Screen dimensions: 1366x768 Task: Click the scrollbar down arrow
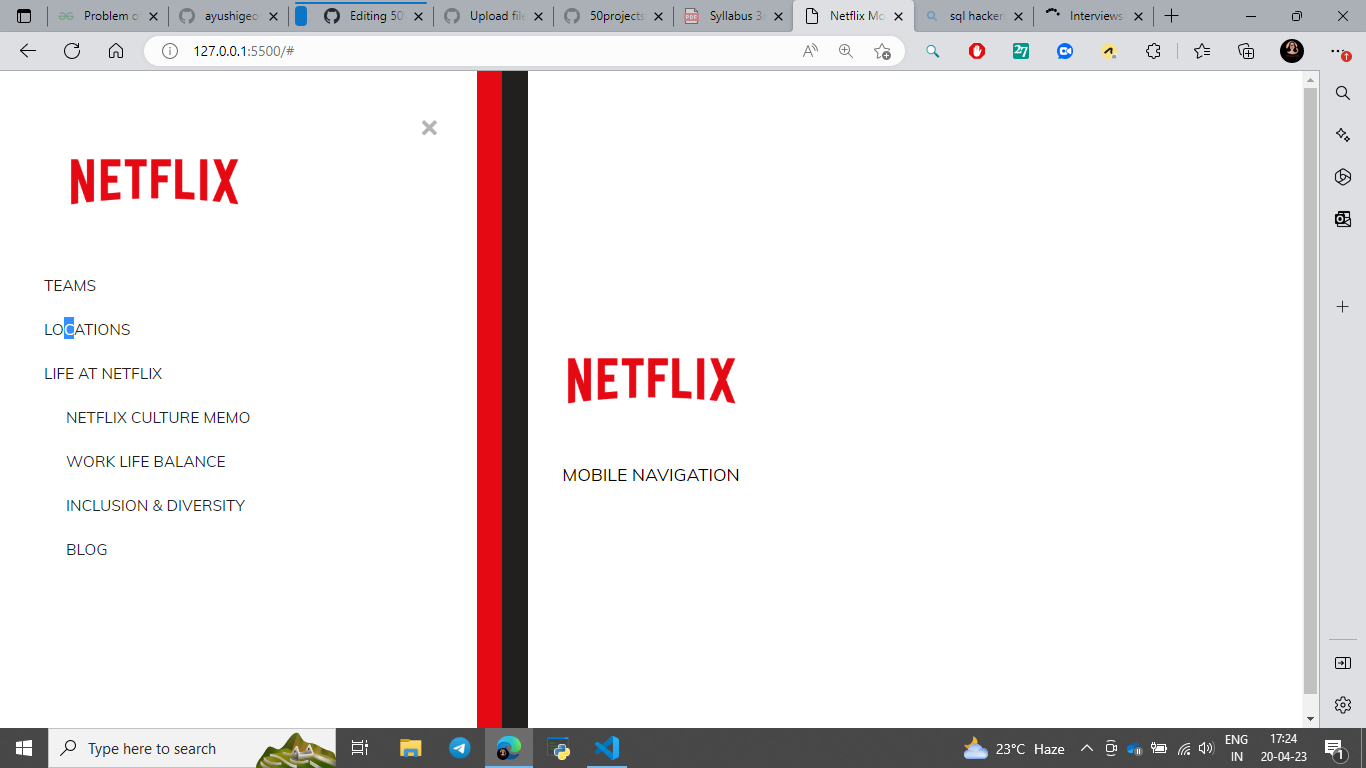[x=1311, y=719]
